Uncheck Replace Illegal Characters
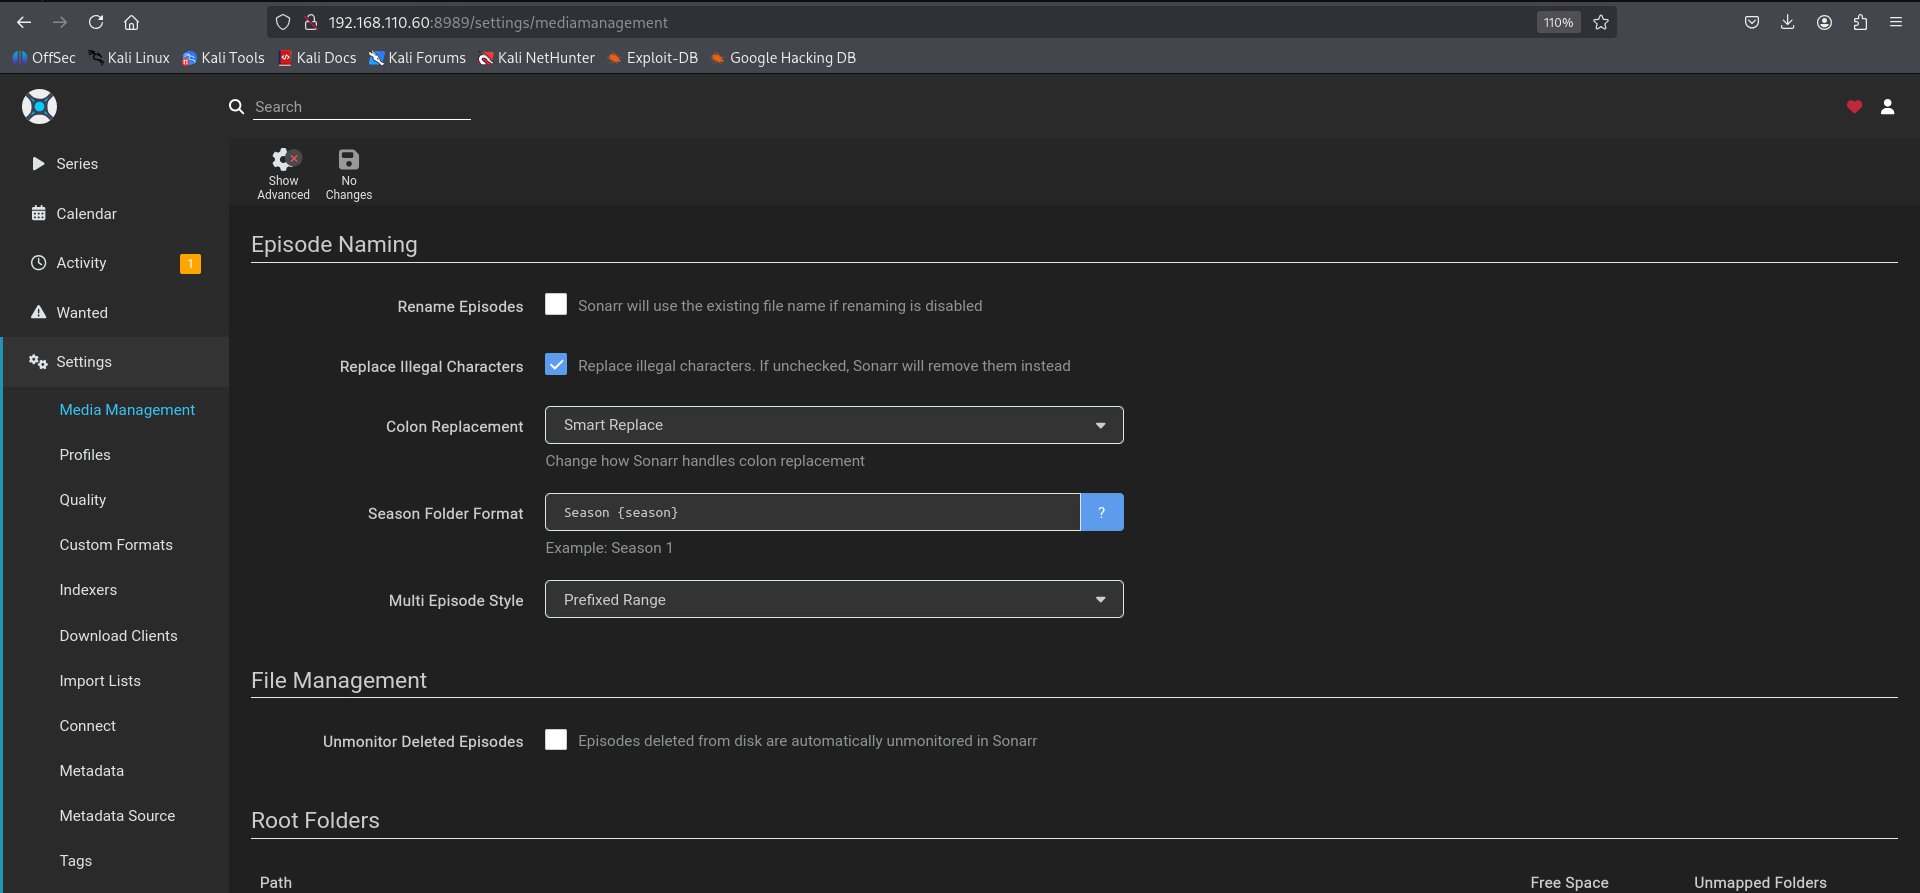Screen dimensions: 1920x893 [556, 365]
